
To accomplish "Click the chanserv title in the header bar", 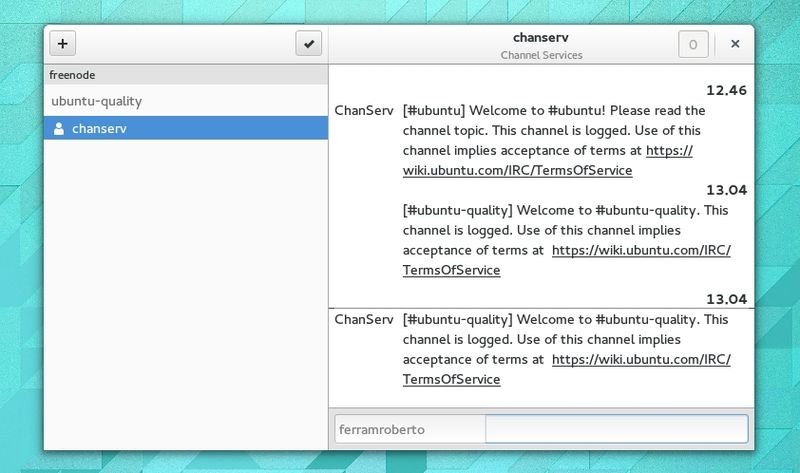I will click(540, 38).
